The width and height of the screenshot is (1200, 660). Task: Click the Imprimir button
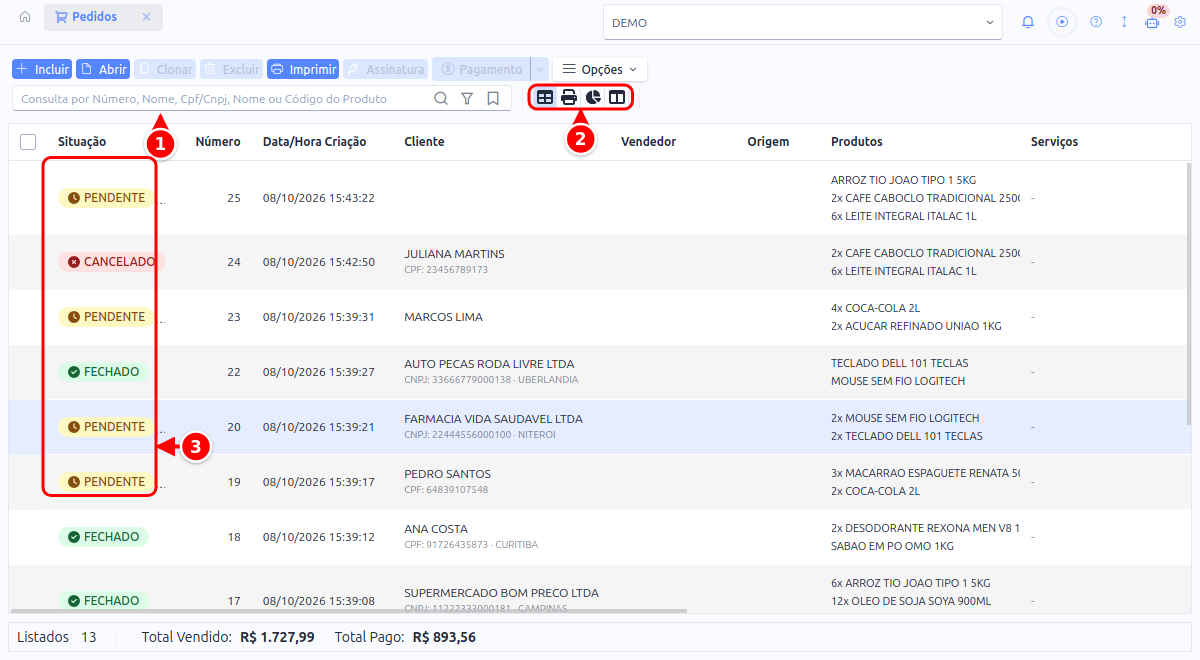(303, 69)
